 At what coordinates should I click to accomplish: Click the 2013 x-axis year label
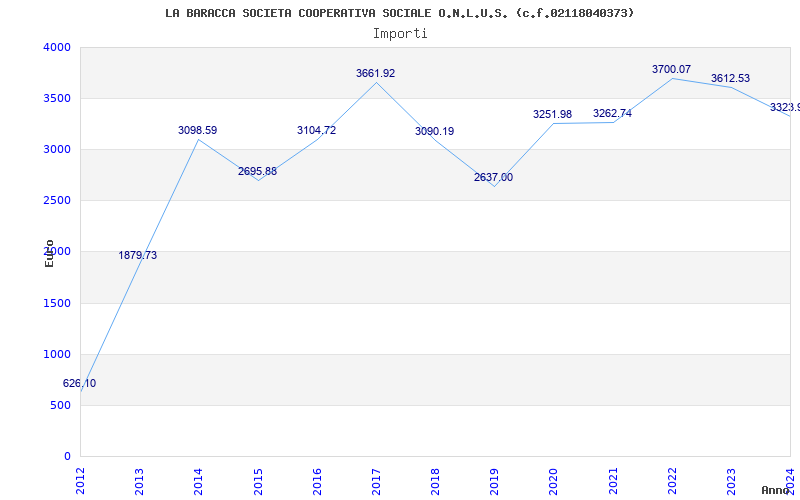(139, 481)
